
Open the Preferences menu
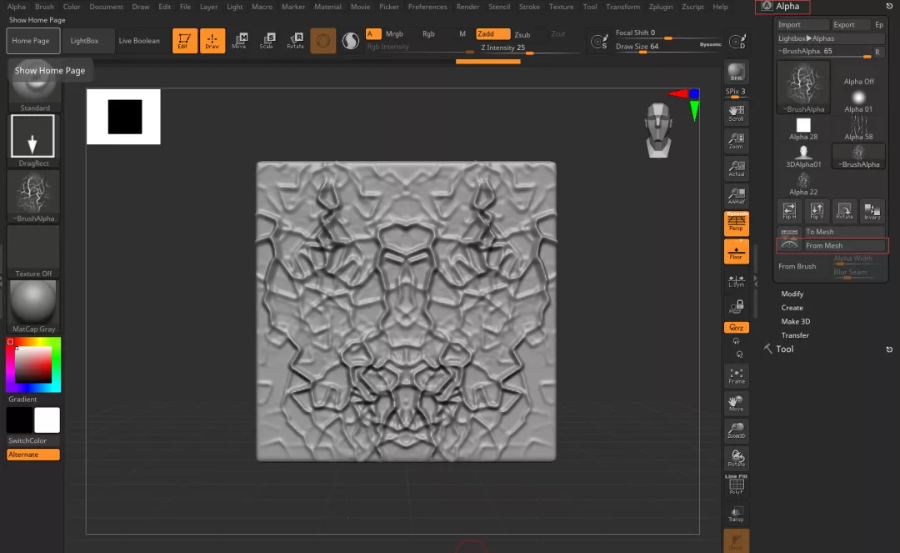coord(427,7)
